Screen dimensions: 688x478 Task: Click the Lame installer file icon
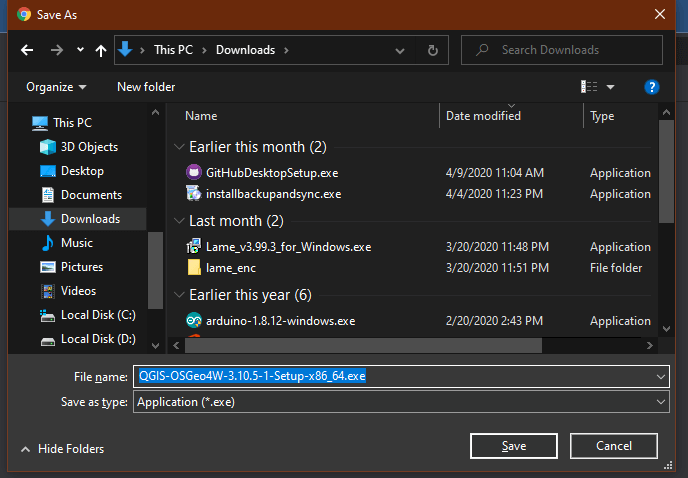(x=194, y=247)
